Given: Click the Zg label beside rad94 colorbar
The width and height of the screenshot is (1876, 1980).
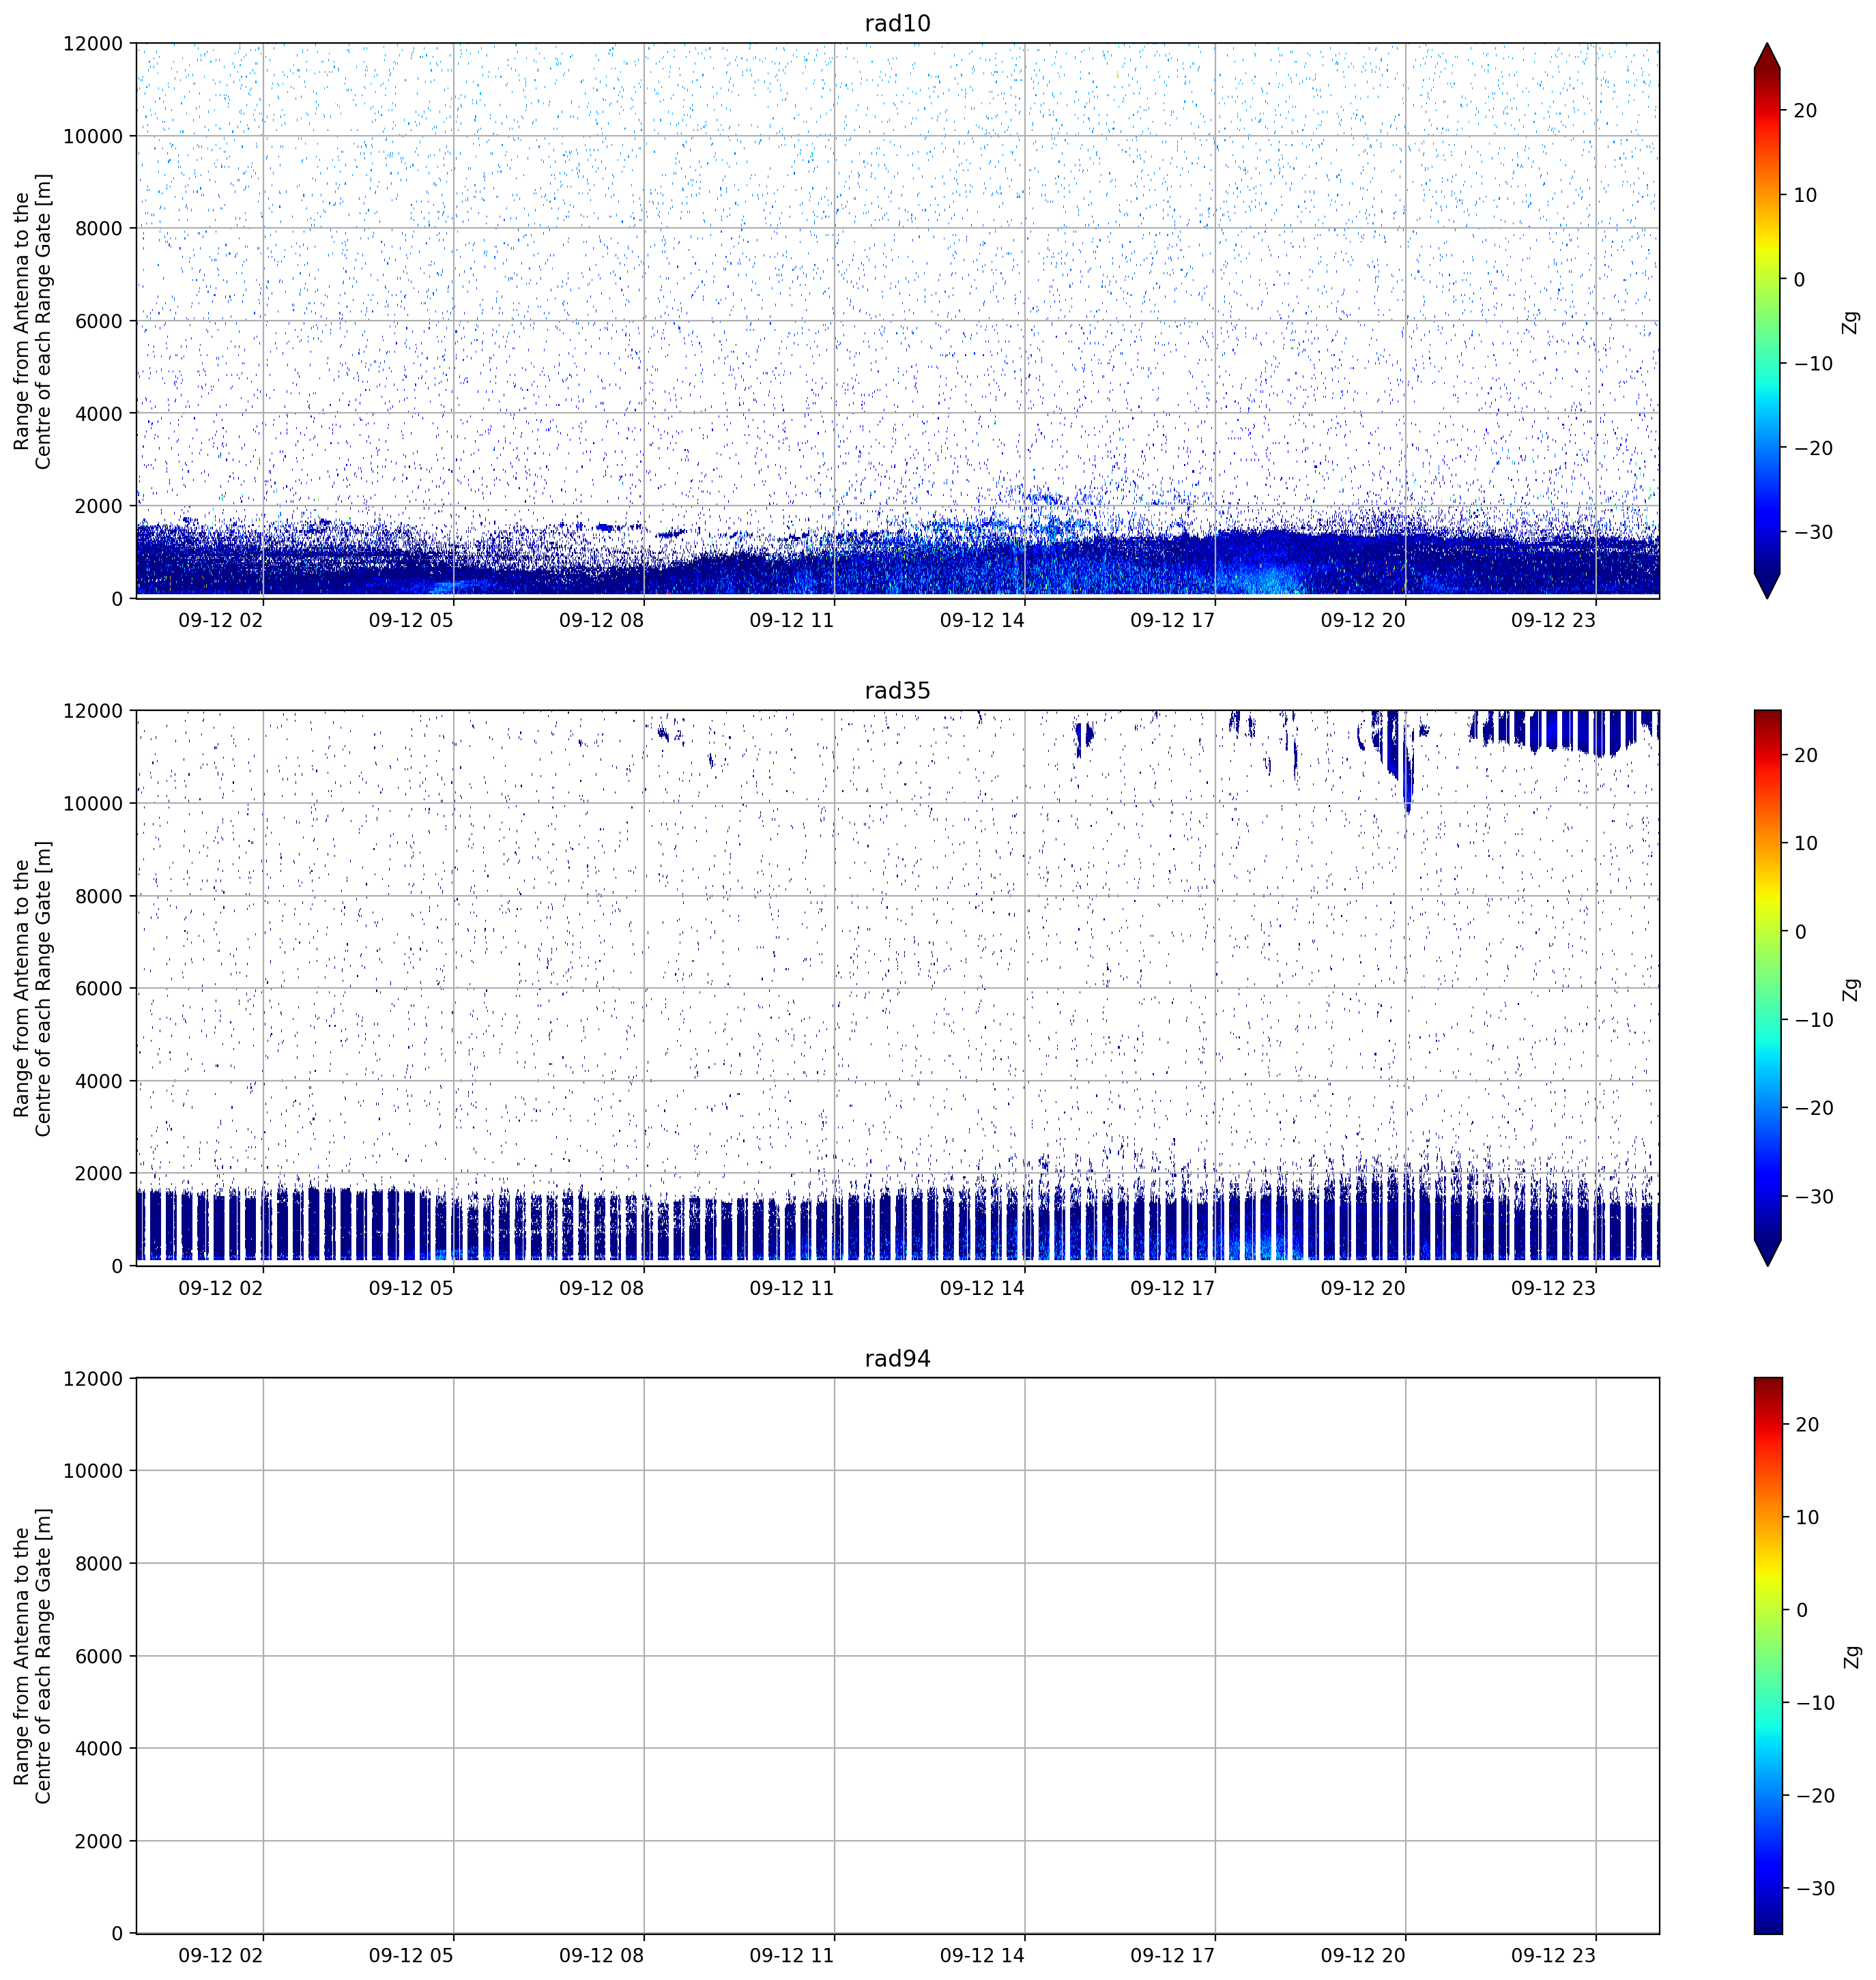Looking at the screenshot, I should [x=1851, y=1656].
